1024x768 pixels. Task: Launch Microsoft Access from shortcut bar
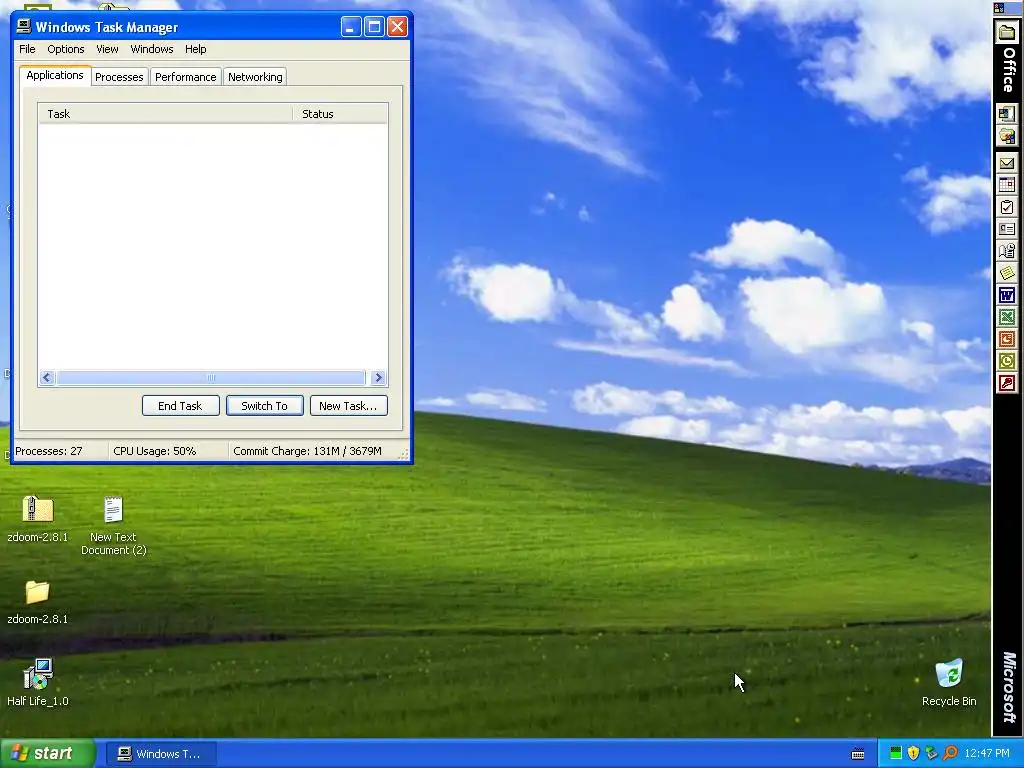click(x=1006, y=383)
